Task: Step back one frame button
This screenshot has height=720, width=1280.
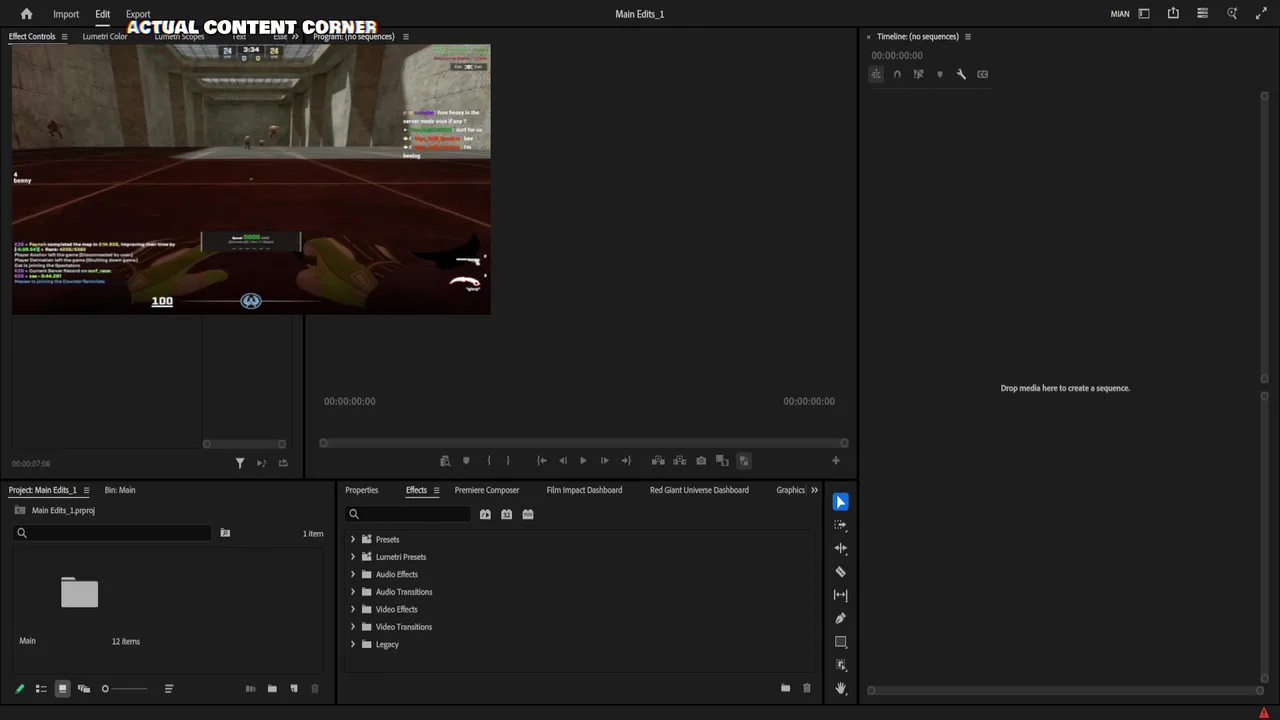Action: [562, 461]
